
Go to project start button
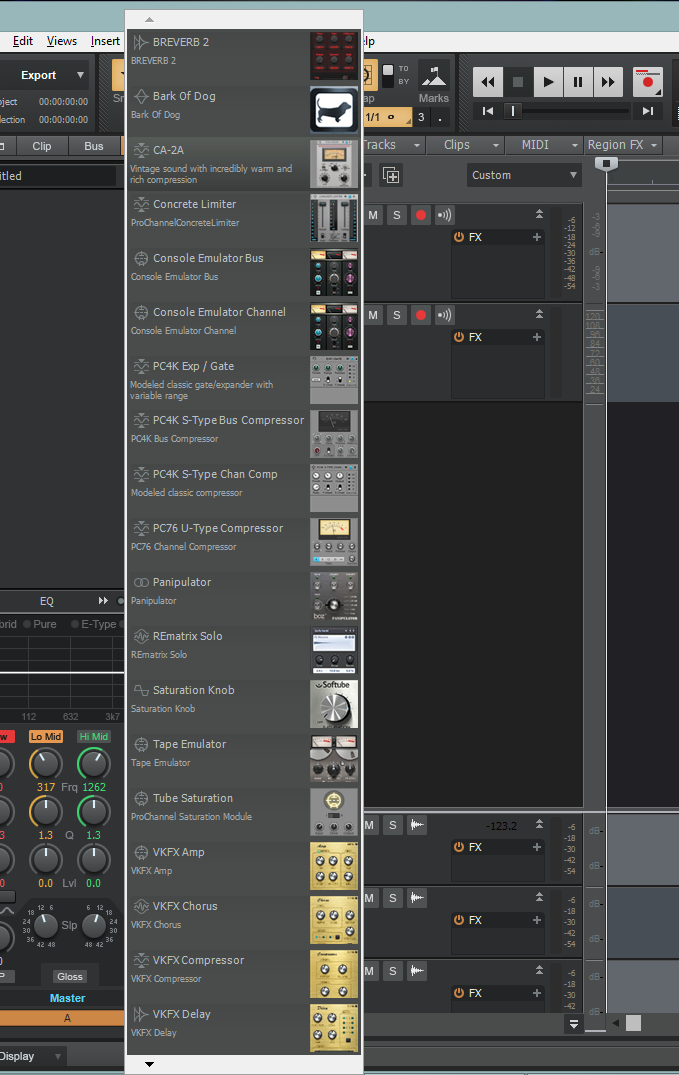(488, 111)
